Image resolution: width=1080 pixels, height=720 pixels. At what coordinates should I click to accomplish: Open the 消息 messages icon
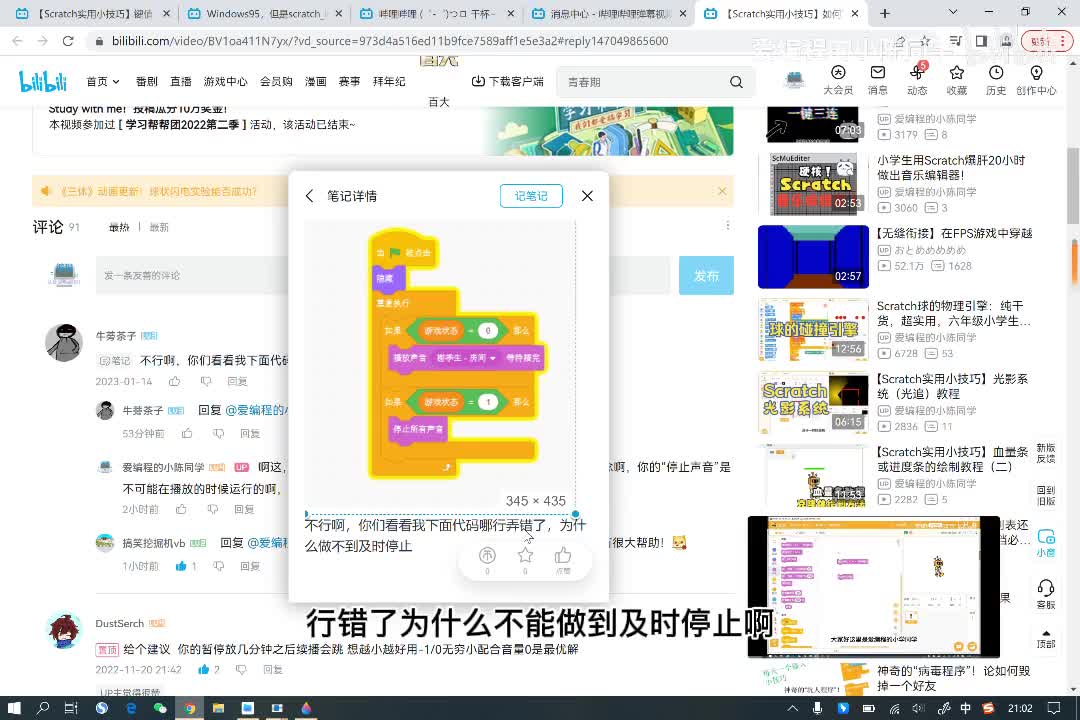tap(878, 80)
